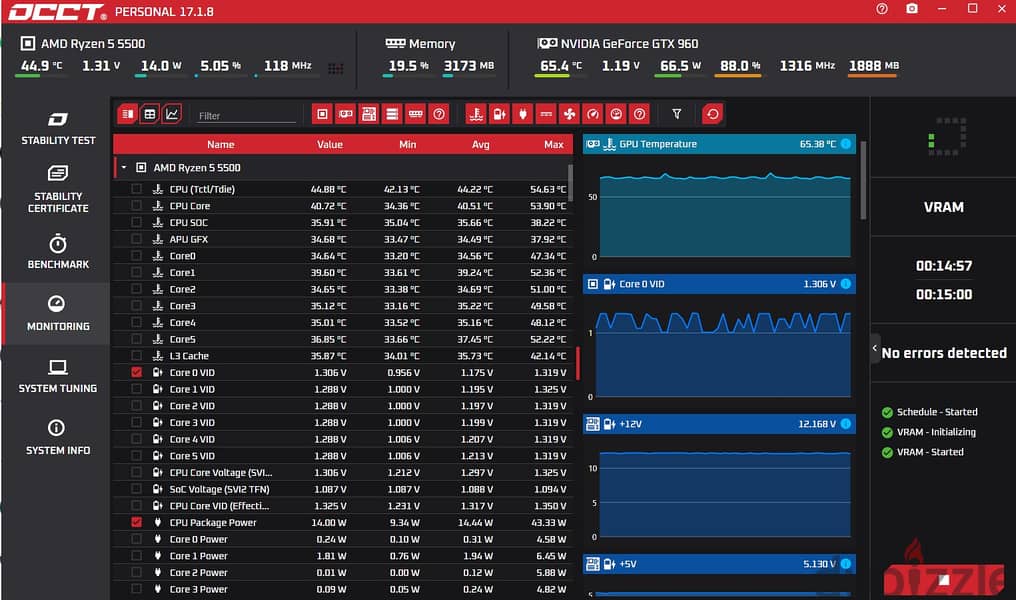This screenshot has height=600, width=1016.
Task: Sort the table by the Max column
Action: pyautogui.click(x=553, y=144)
